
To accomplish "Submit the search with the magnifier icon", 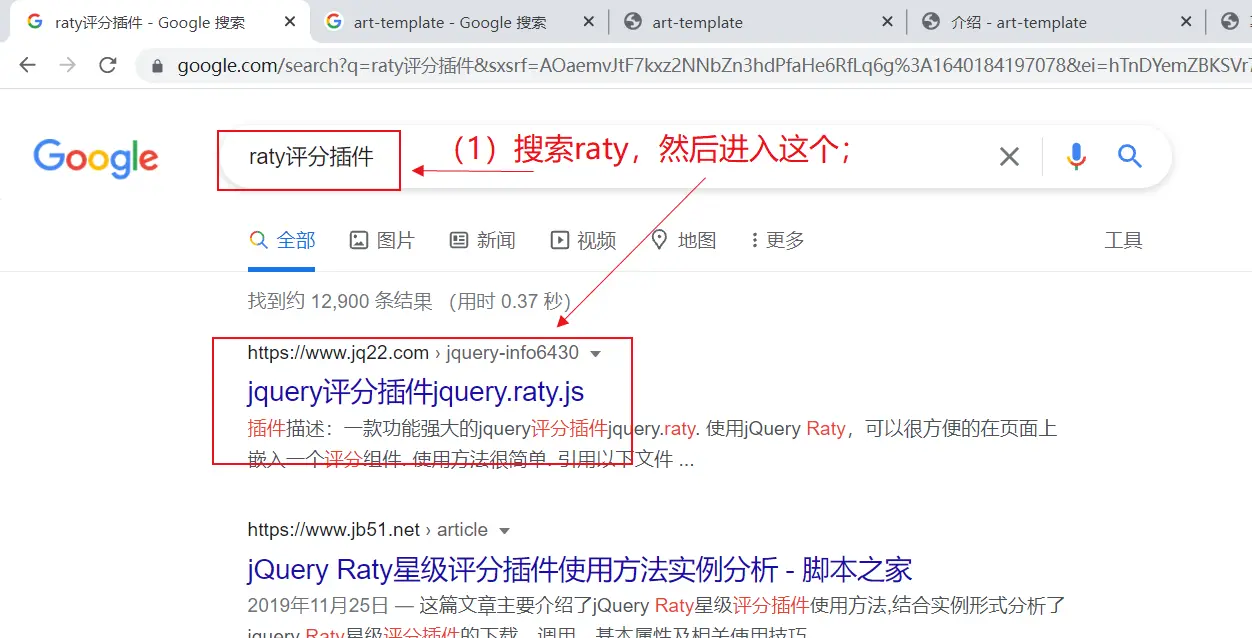I will click(x=1130, y=155).
